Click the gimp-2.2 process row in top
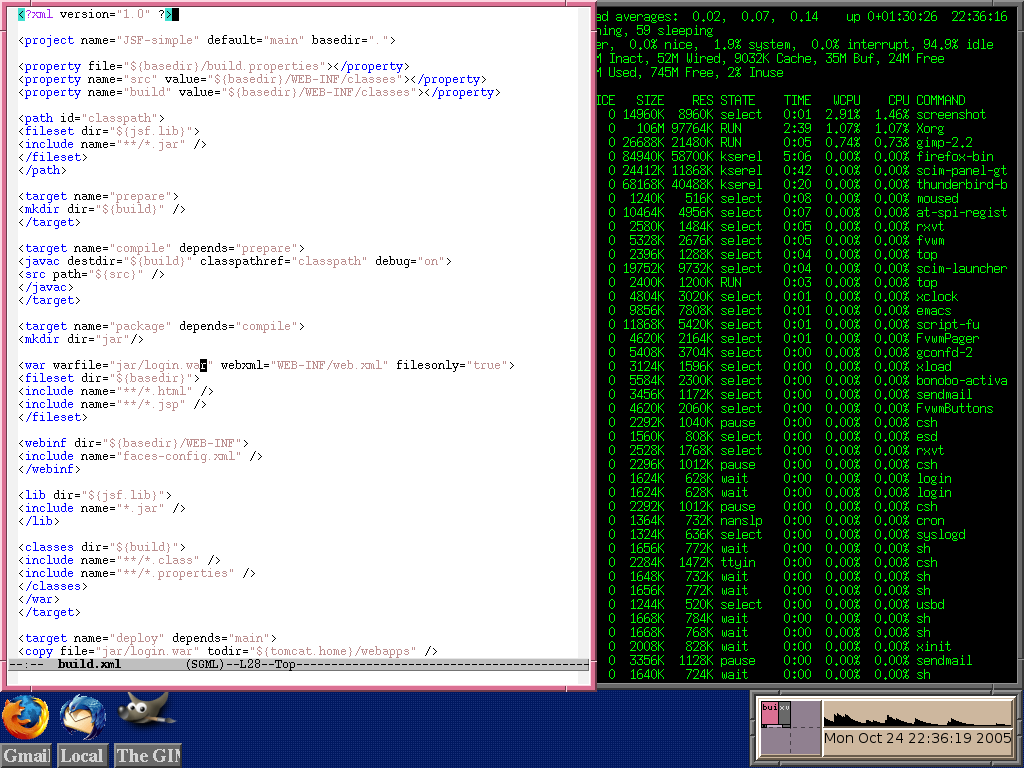The image size is (1024, 768). (803, 142)
